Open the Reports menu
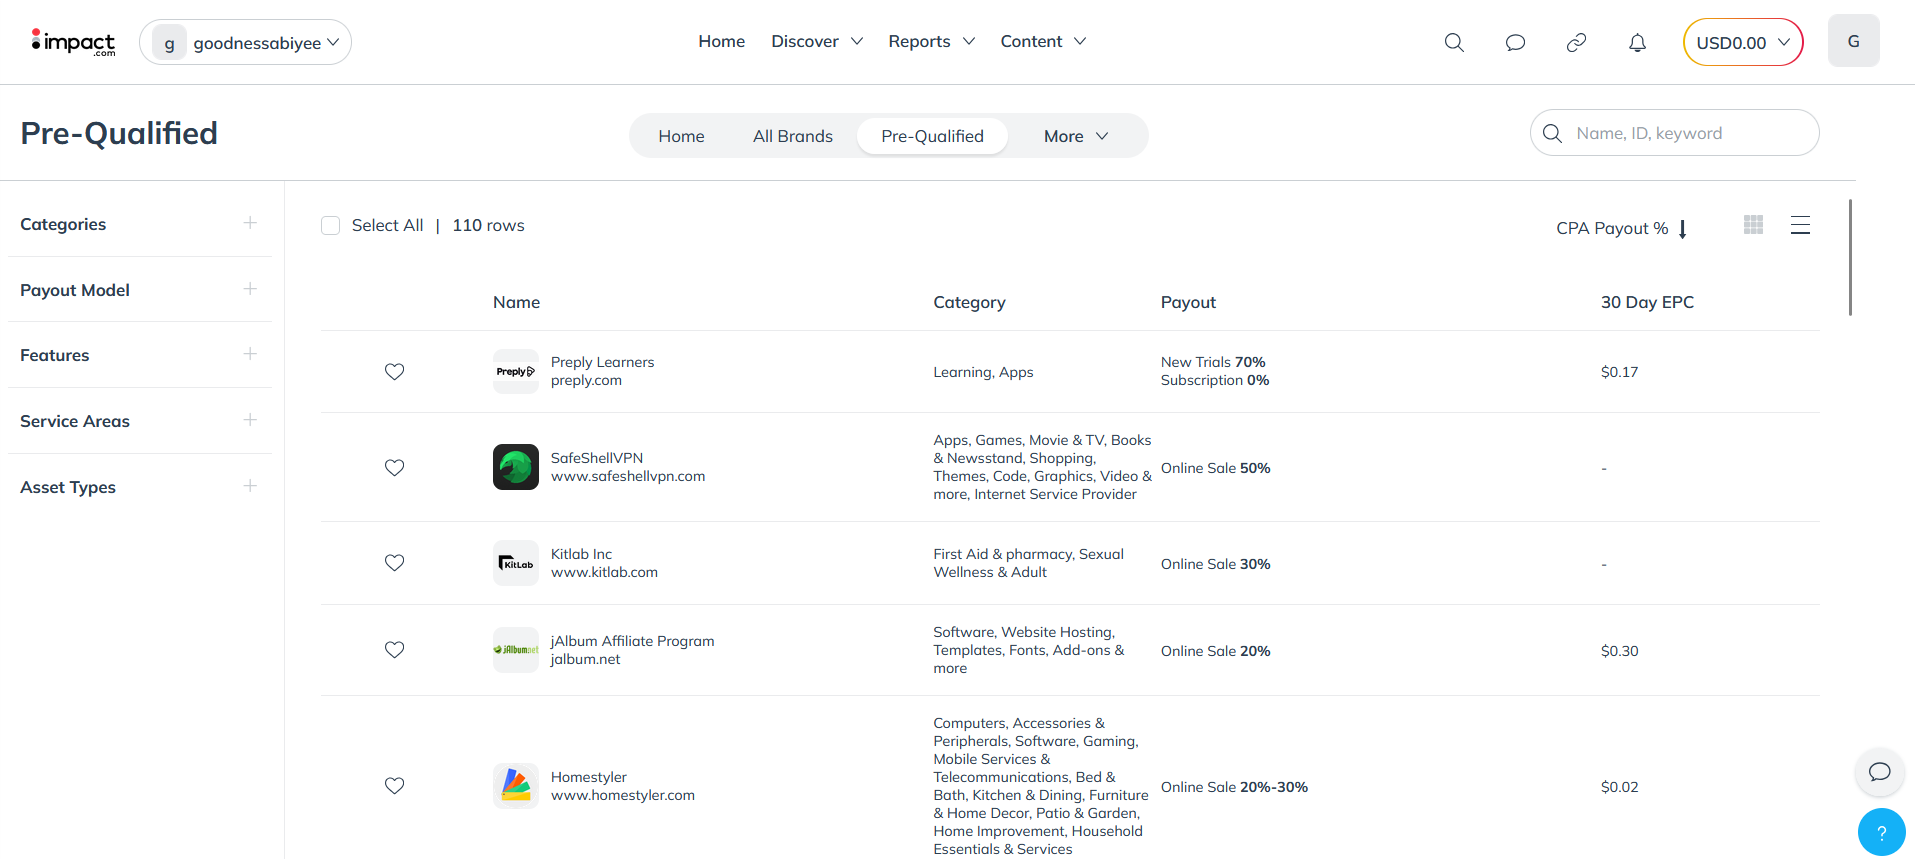1915x859 pixels. [x=930, y=41]
